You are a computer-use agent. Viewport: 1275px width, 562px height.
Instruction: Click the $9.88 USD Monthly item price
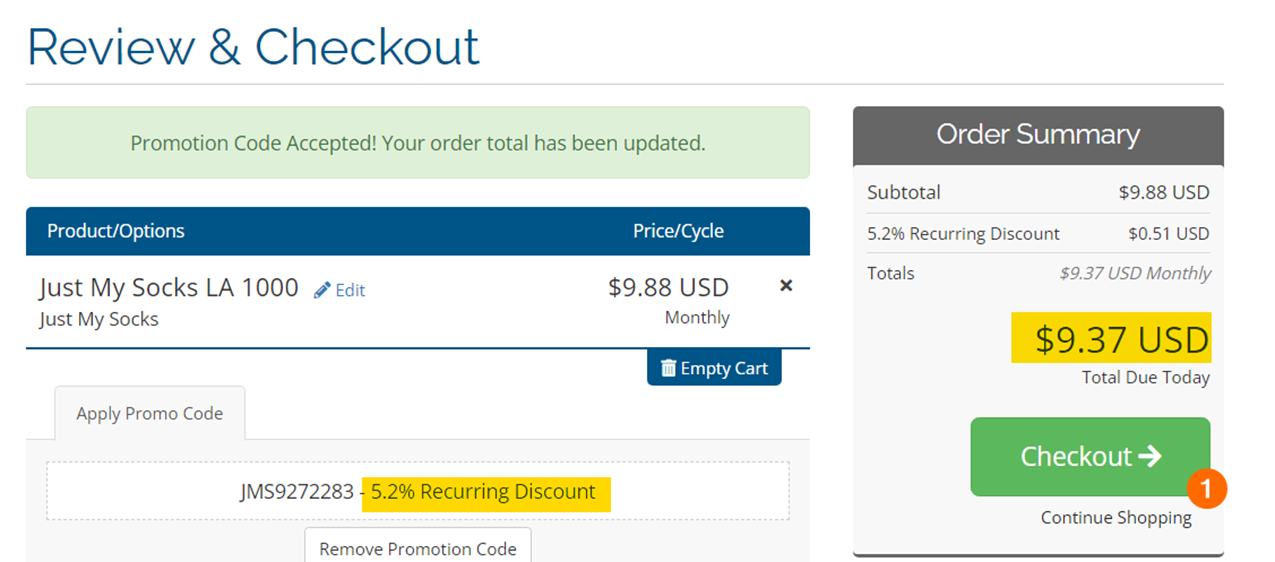668,288
